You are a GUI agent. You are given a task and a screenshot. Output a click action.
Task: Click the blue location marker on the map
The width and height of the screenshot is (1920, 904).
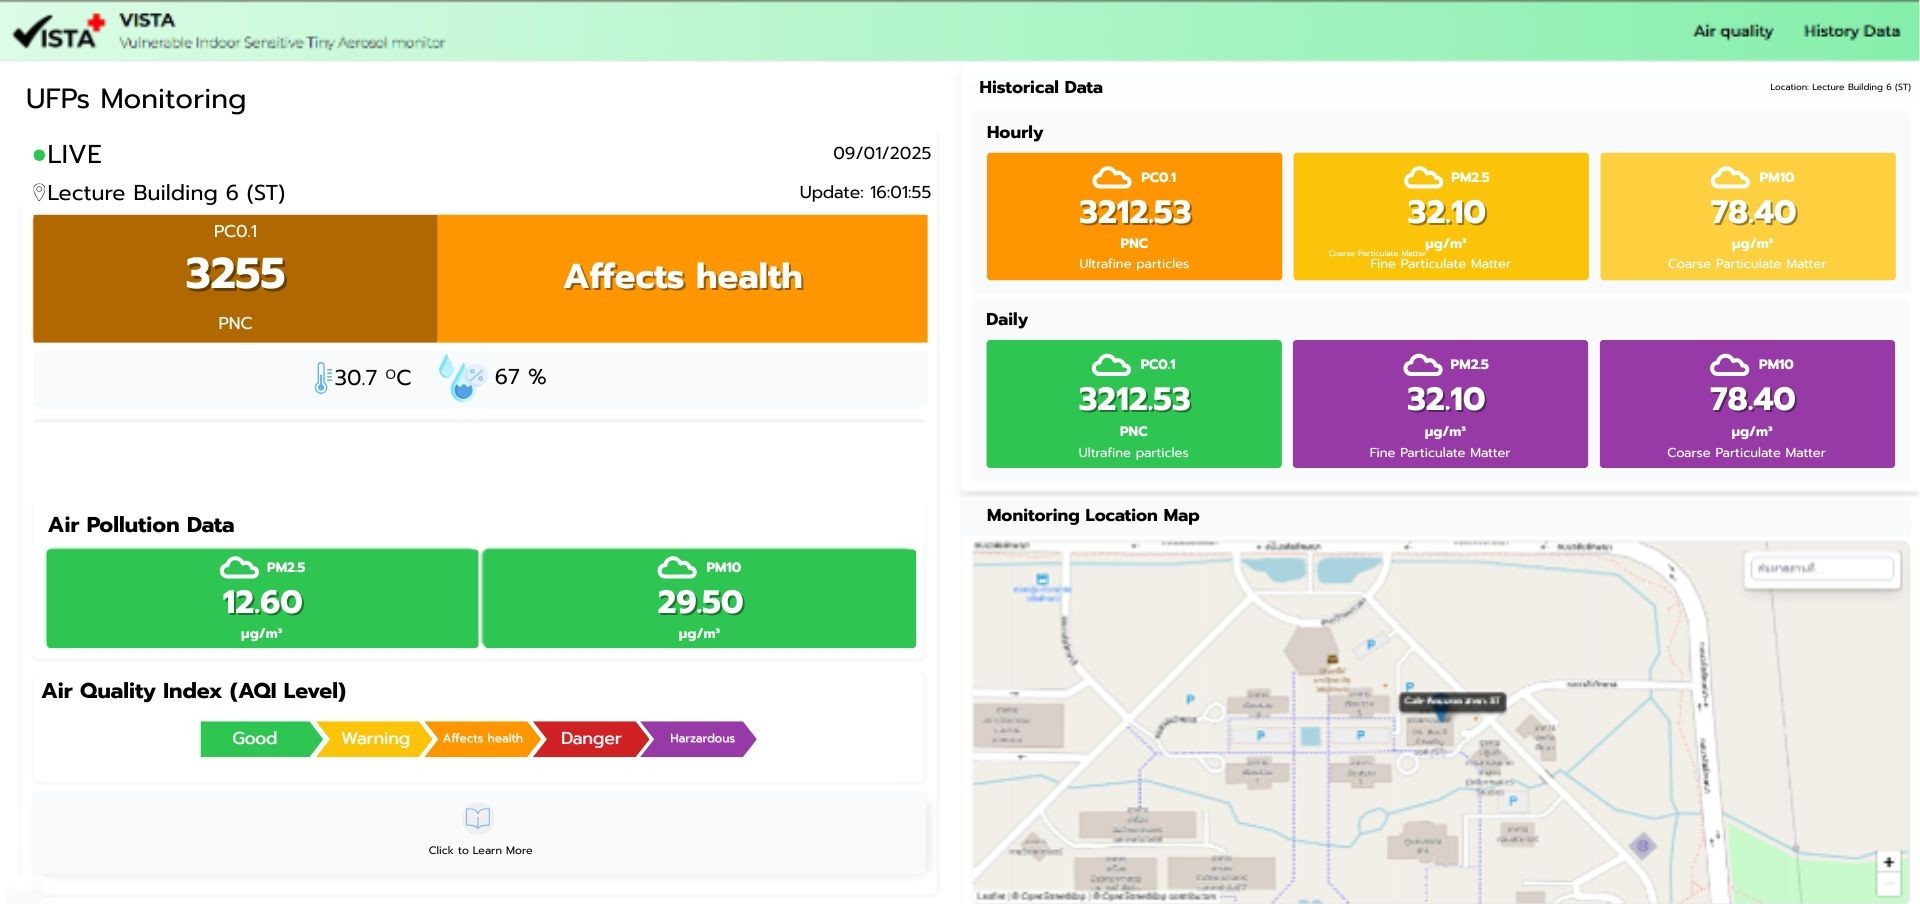click(1441, 715)
